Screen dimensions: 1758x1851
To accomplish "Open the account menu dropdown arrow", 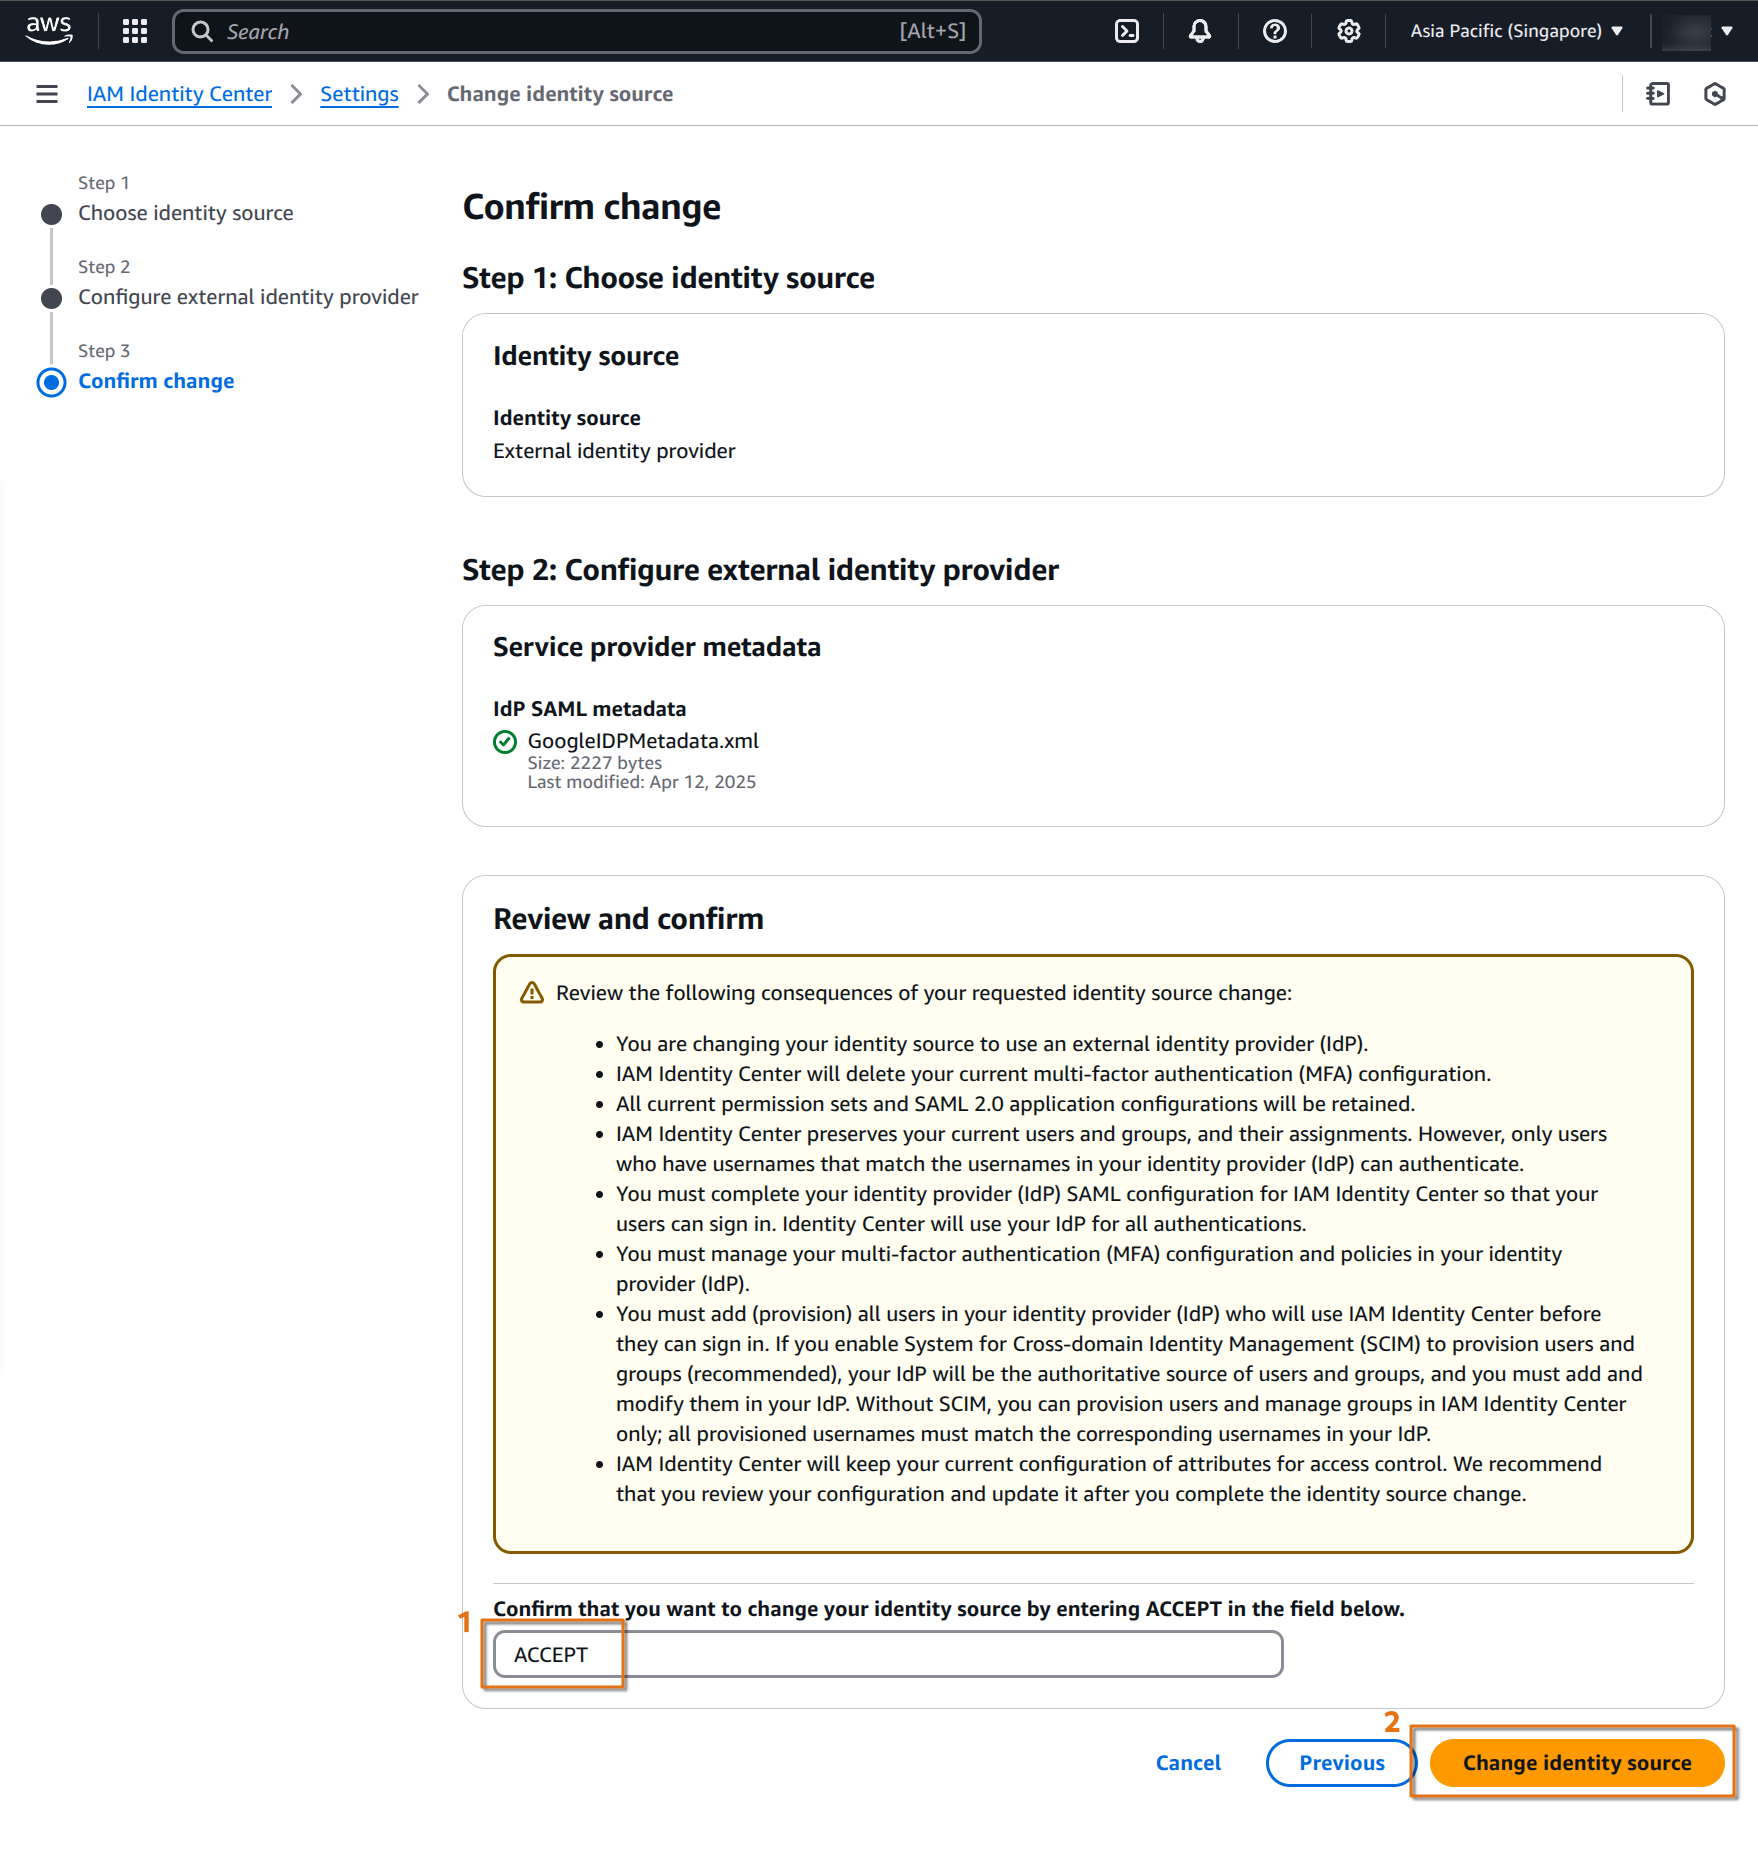I will click(1727, 31).
